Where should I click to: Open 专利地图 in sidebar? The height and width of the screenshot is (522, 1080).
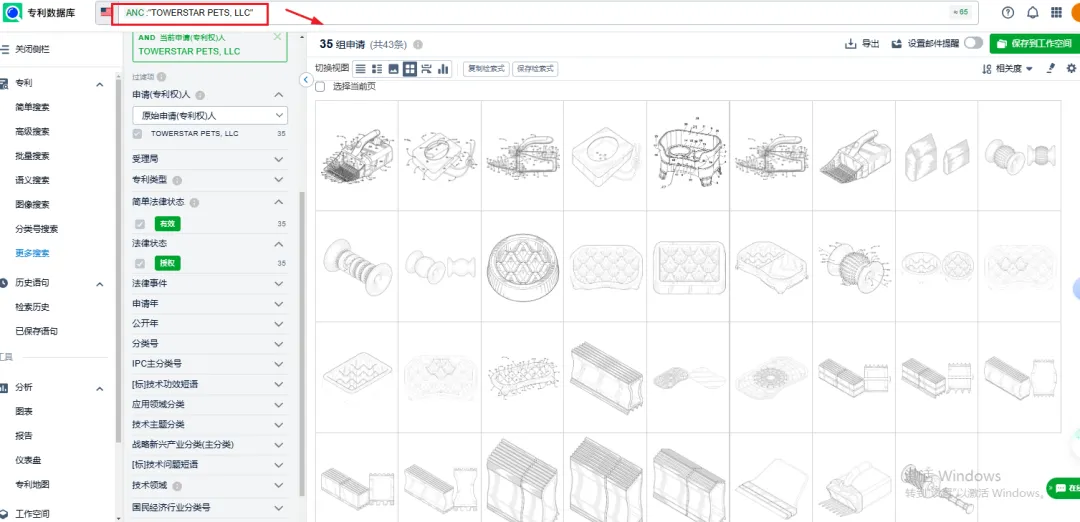32,485
